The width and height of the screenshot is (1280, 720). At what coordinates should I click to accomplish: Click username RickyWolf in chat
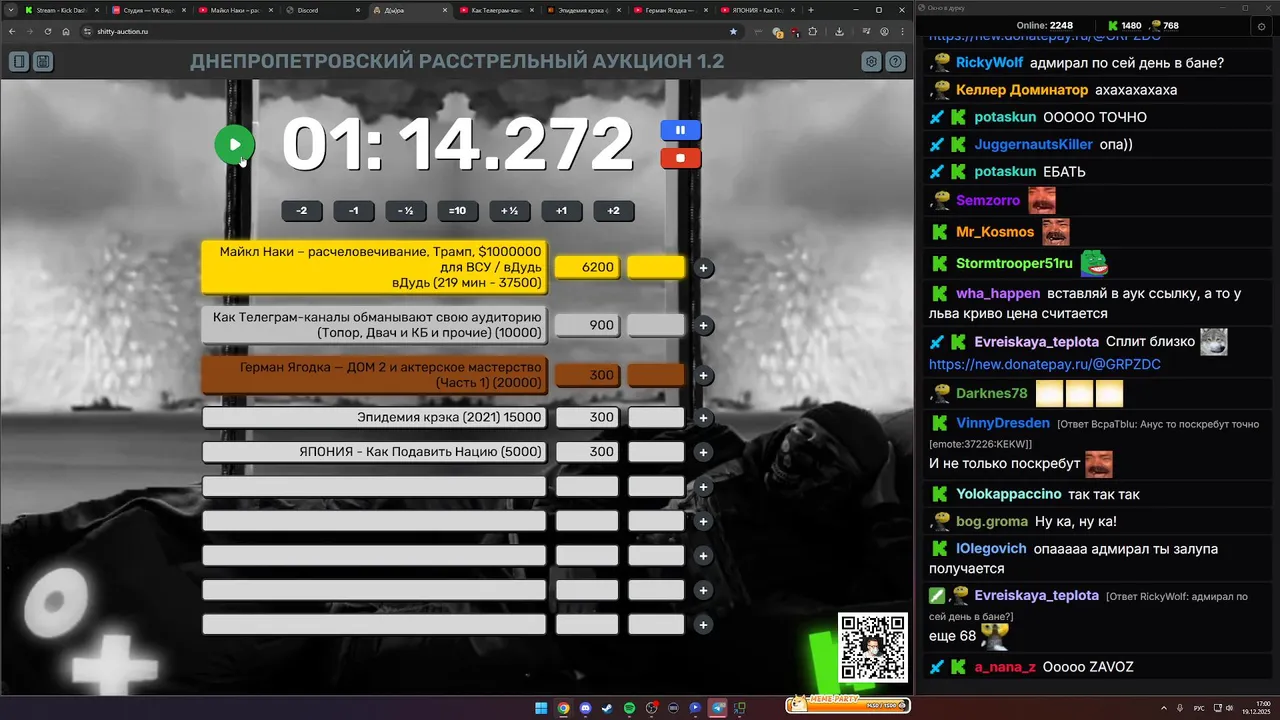(989, 62)
